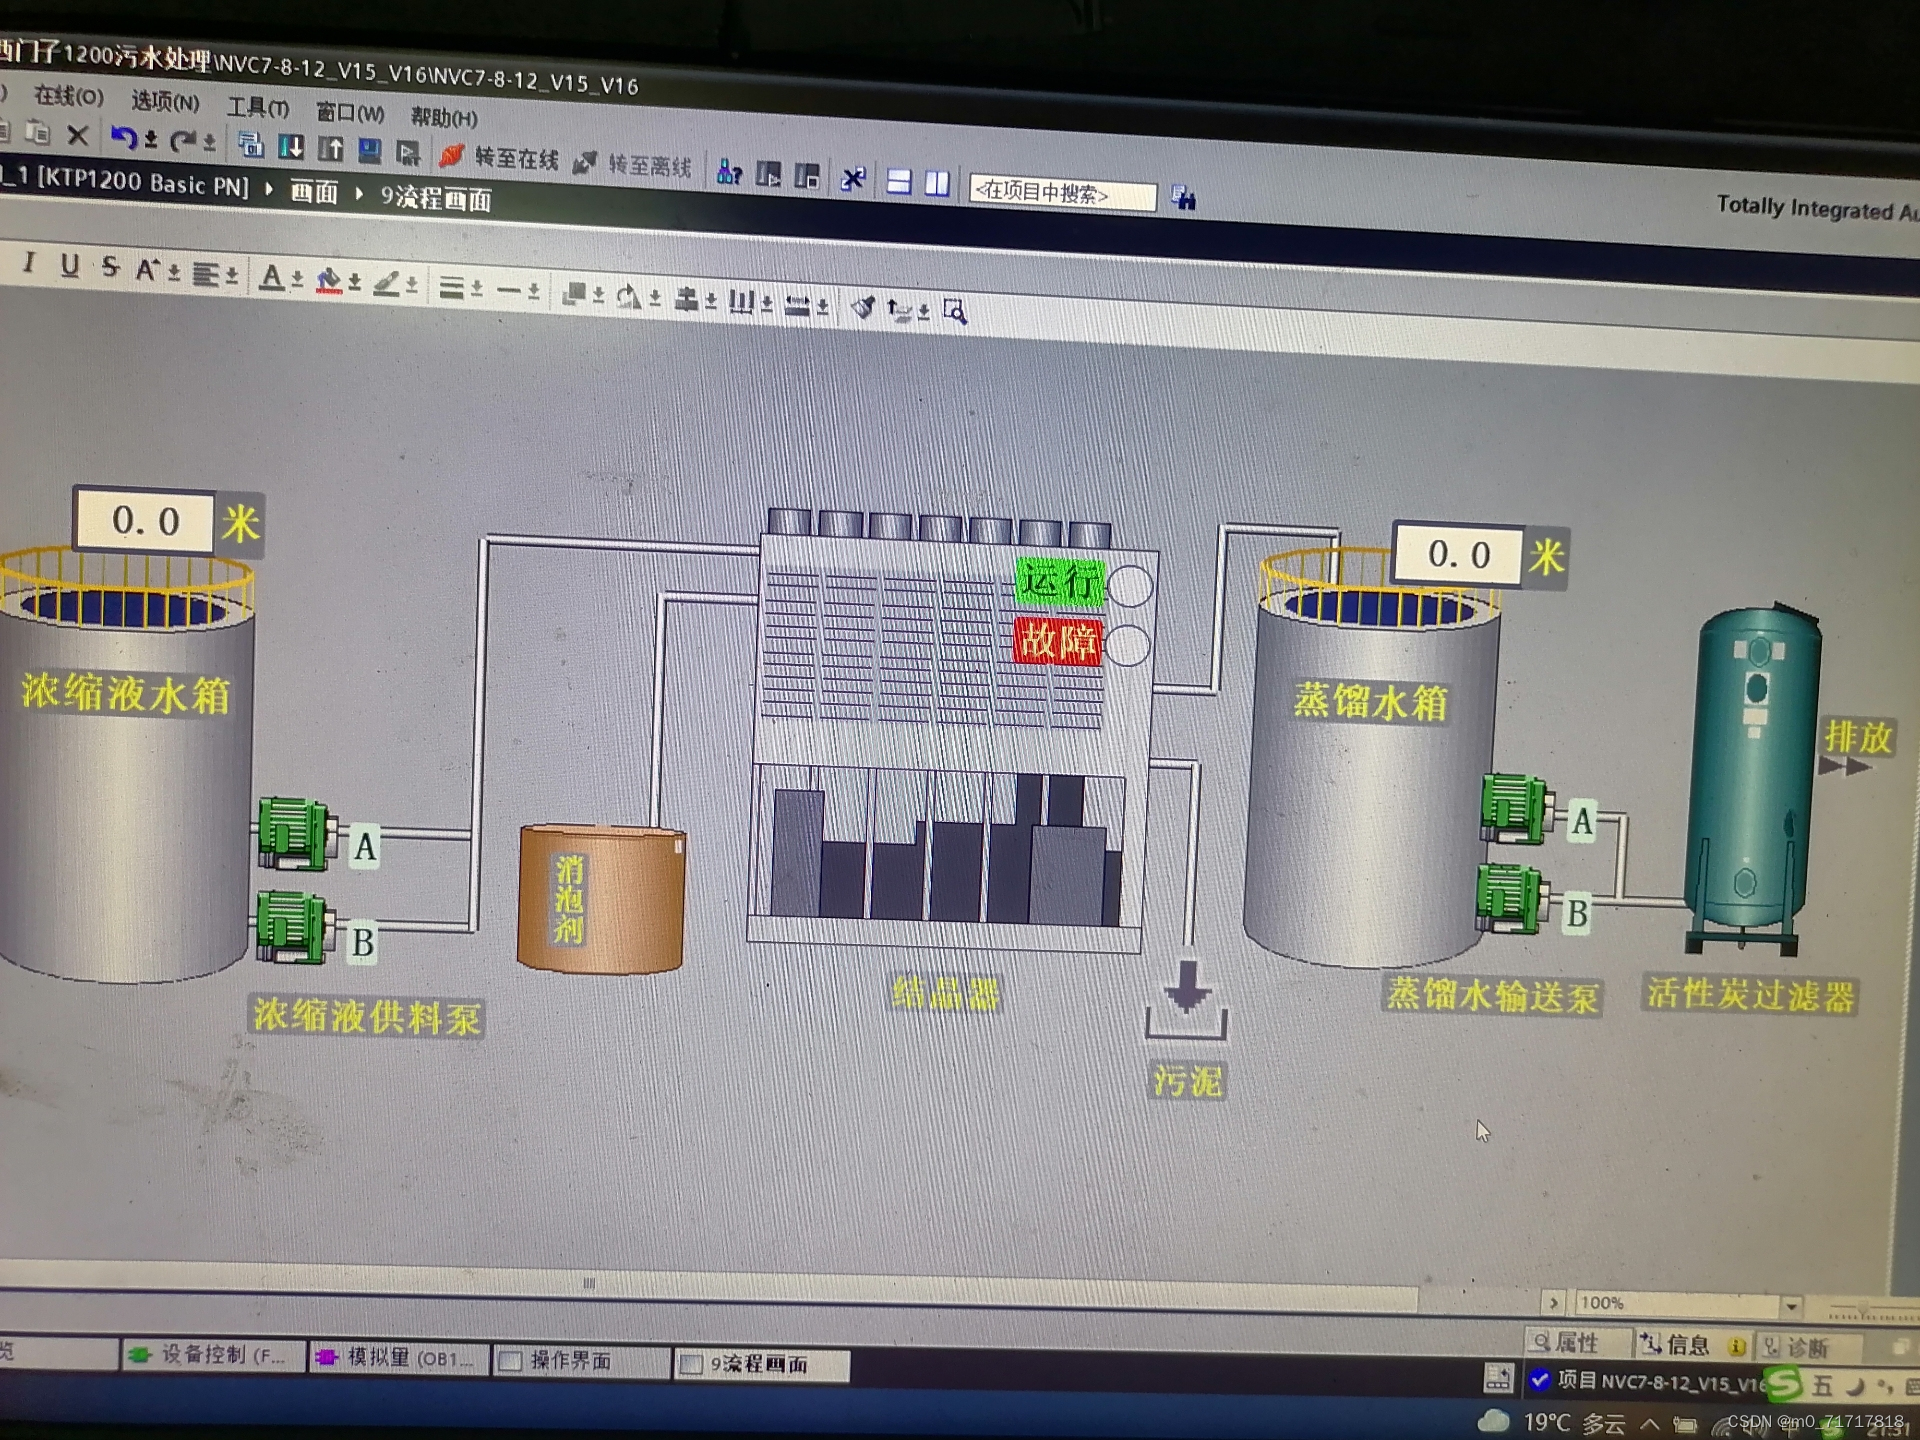The image size is (1920, 1440).
Task: Open the Redo history dropdown arrow
Action: (x=209, y=143)
